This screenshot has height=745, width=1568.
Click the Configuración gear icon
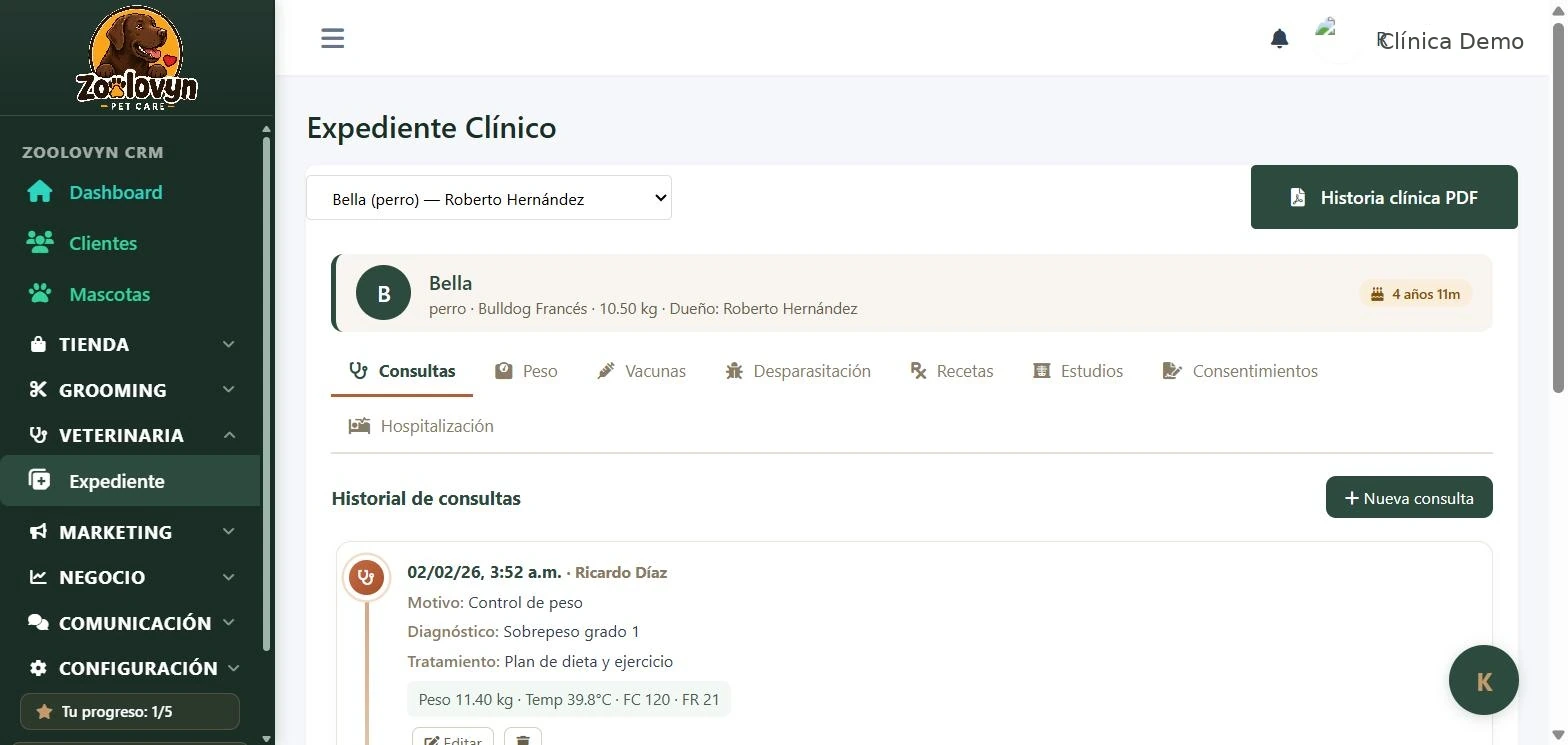(38, 668)
